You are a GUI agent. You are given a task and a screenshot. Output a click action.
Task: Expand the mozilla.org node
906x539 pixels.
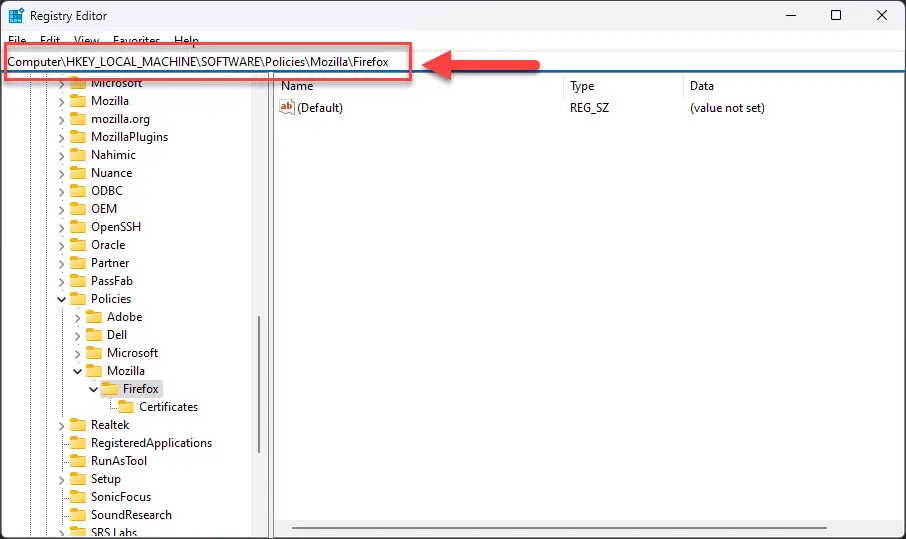(x=61, y=120)
